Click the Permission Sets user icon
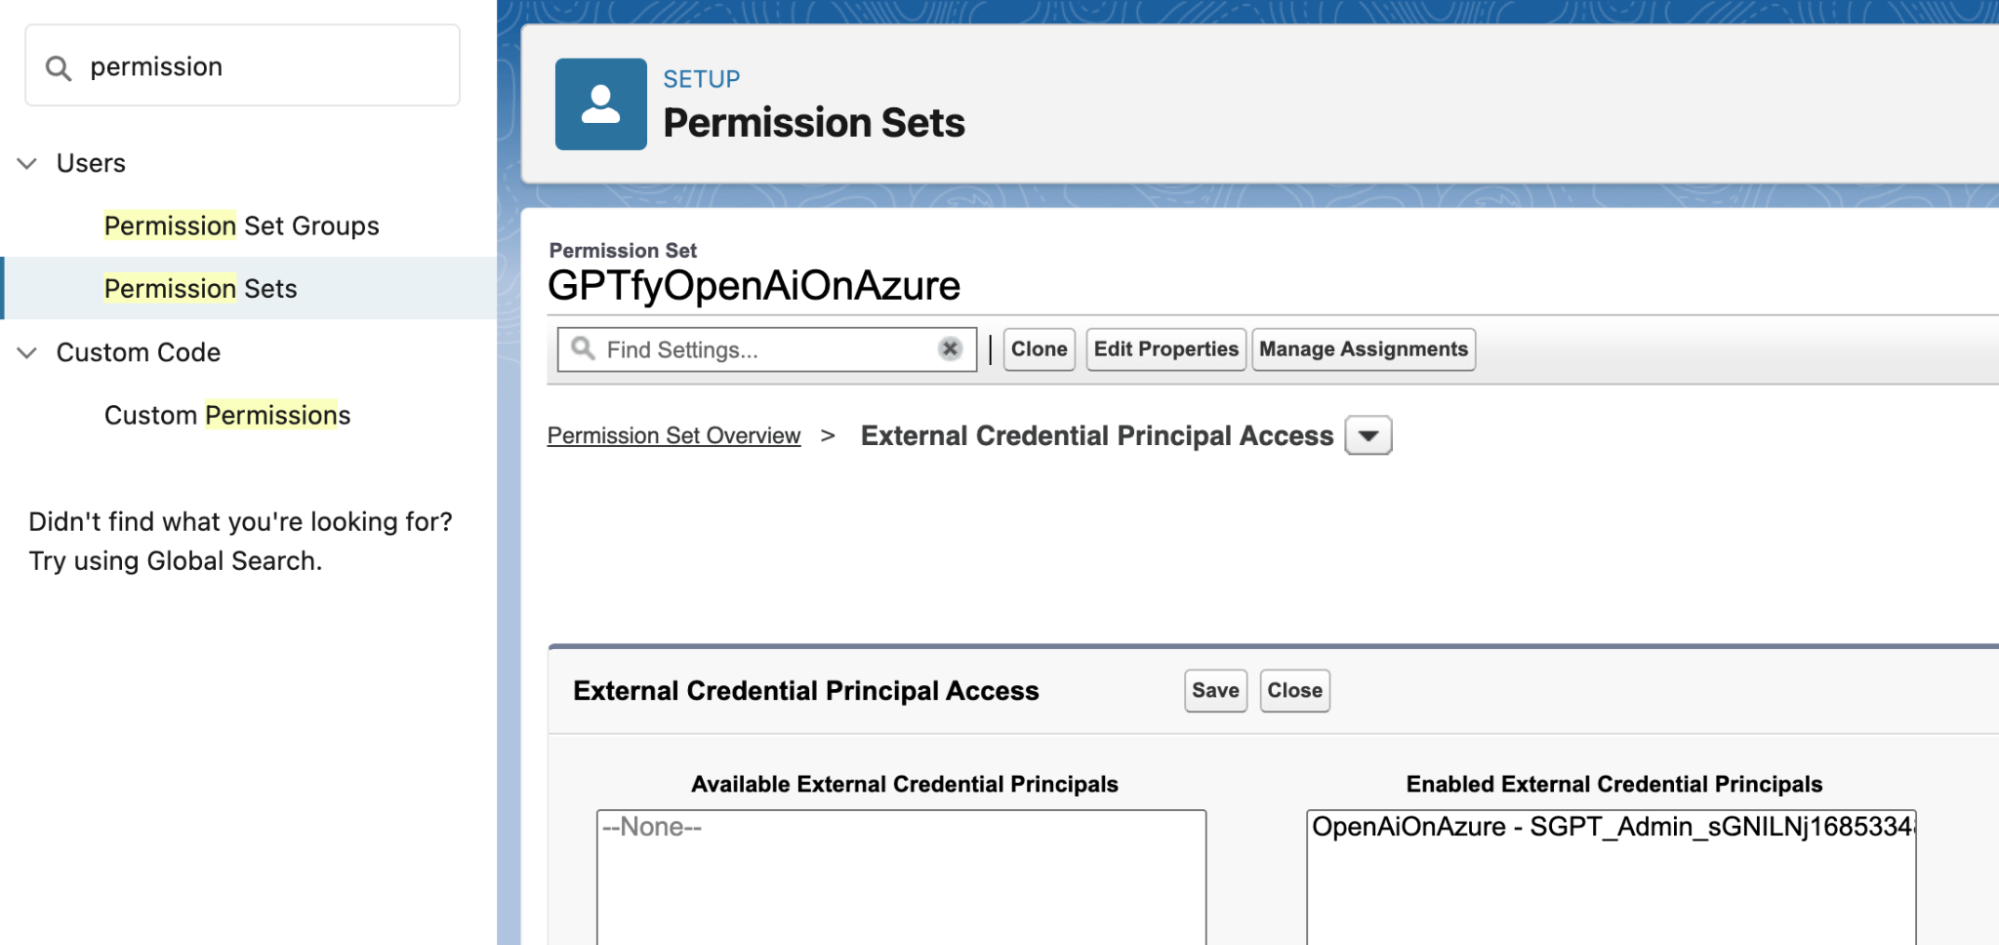Image resolution: width=1999 pixels, height=945 pixels. coord(601,104)
